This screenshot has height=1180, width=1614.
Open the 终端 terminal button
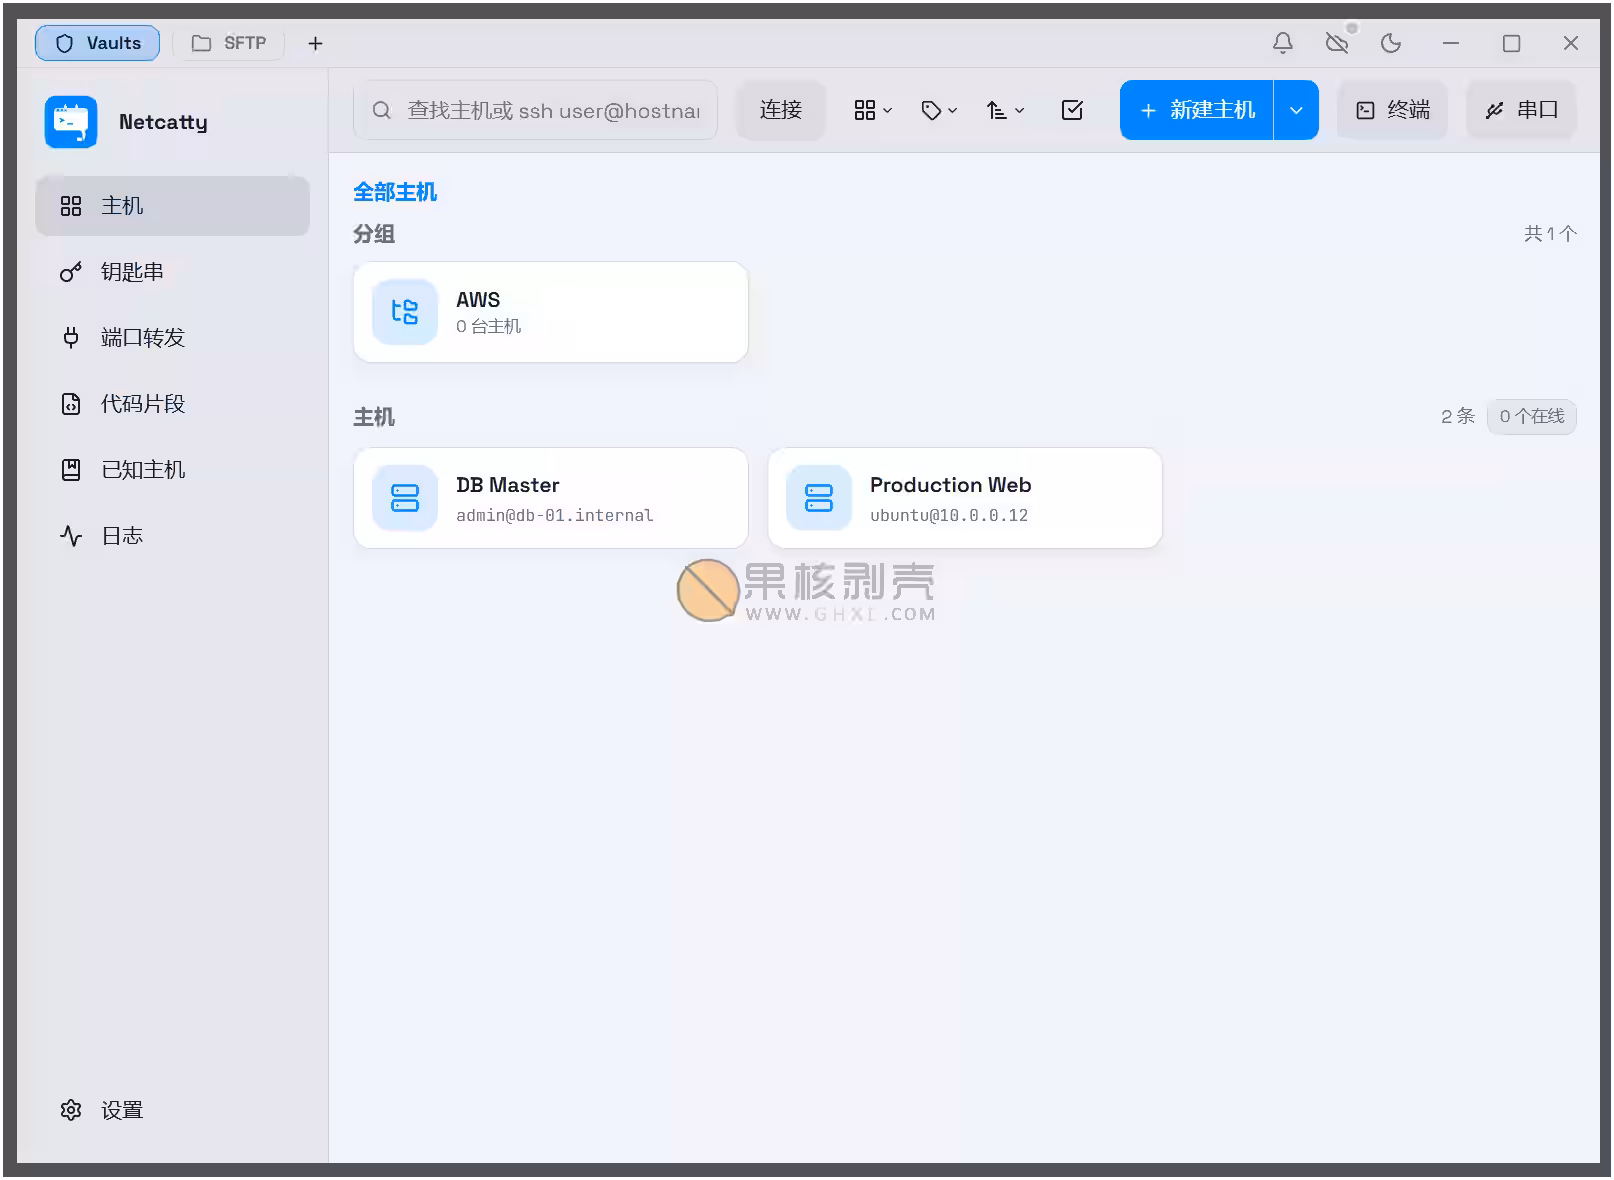pos(1393,110)
